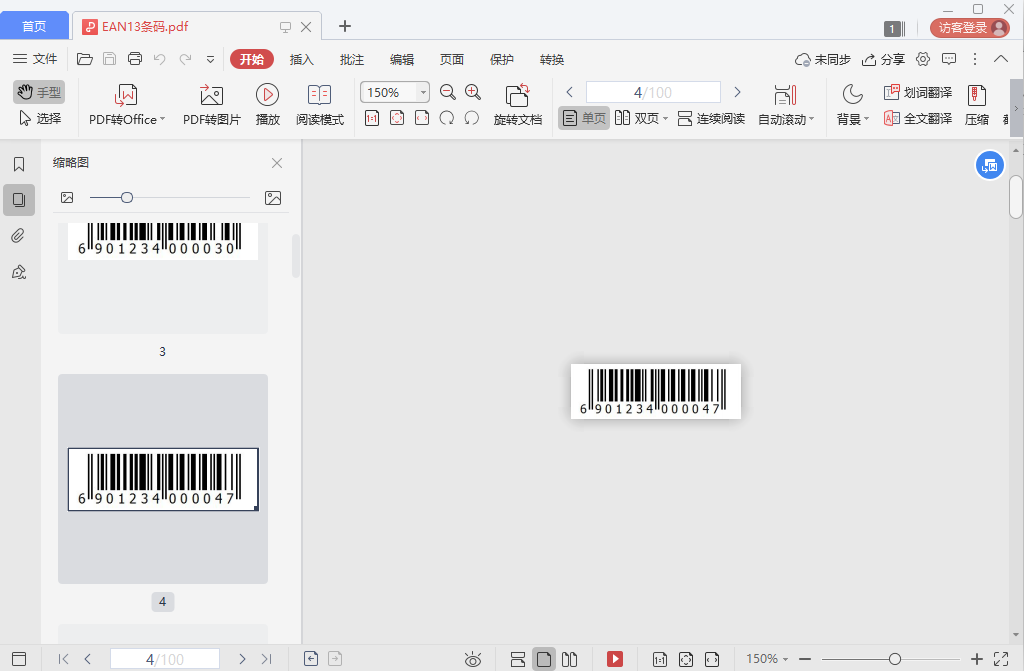Open bookmarks panel in sidebar
The width and height of the screenshot is (1024, 671).
(x=19, y=164)
